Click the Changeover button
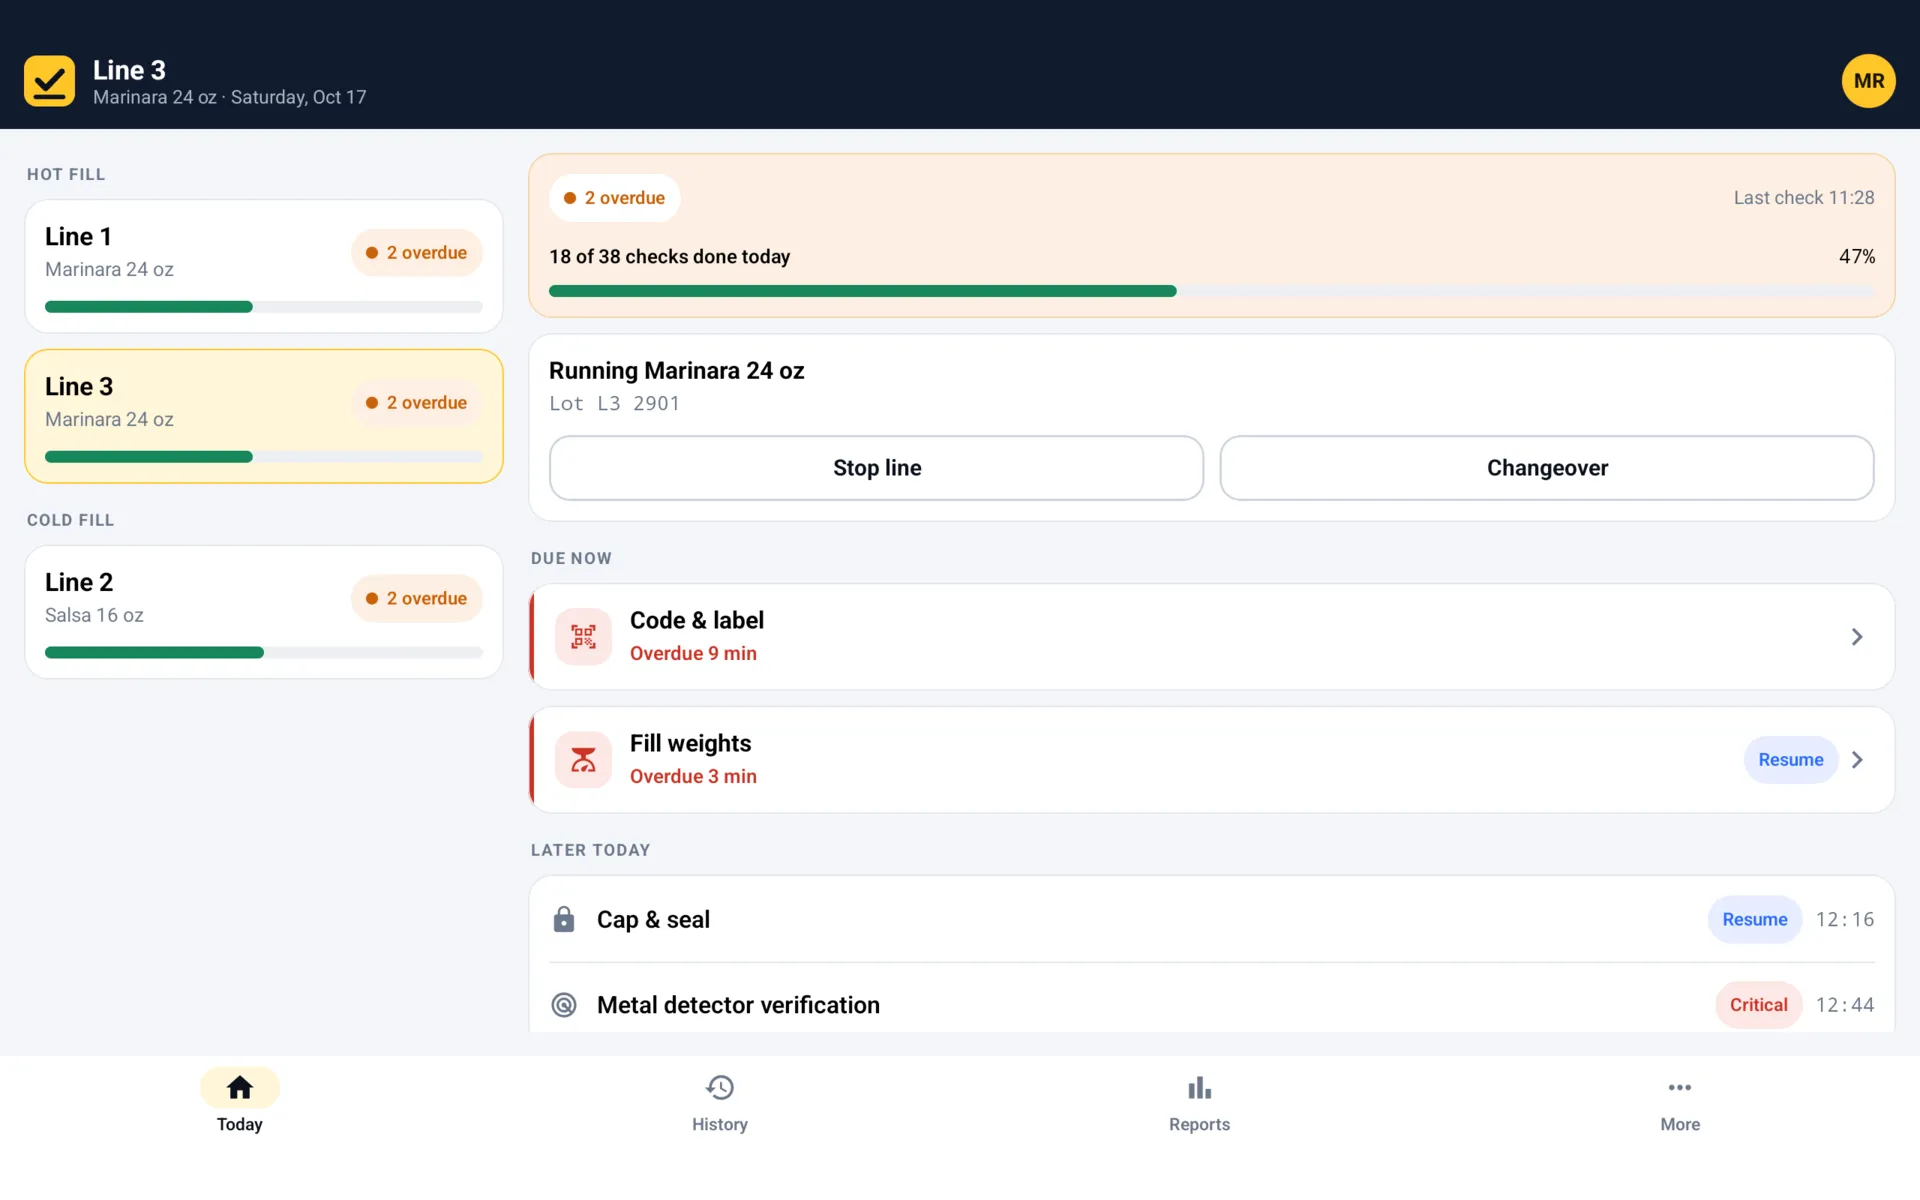This screenshot has height=1200, width=1920. pos(1547,468)
